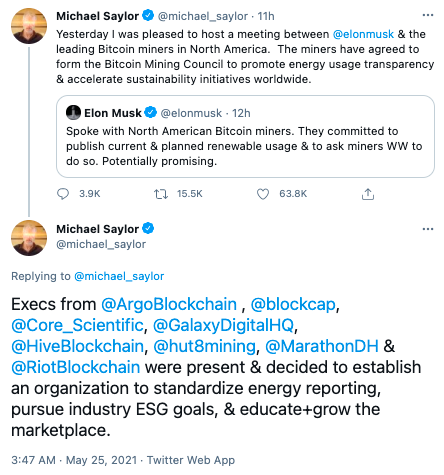Screen dimensions: 444x475
Task: Expand the more options menu on reply tweet
Action: click(428, 229)
